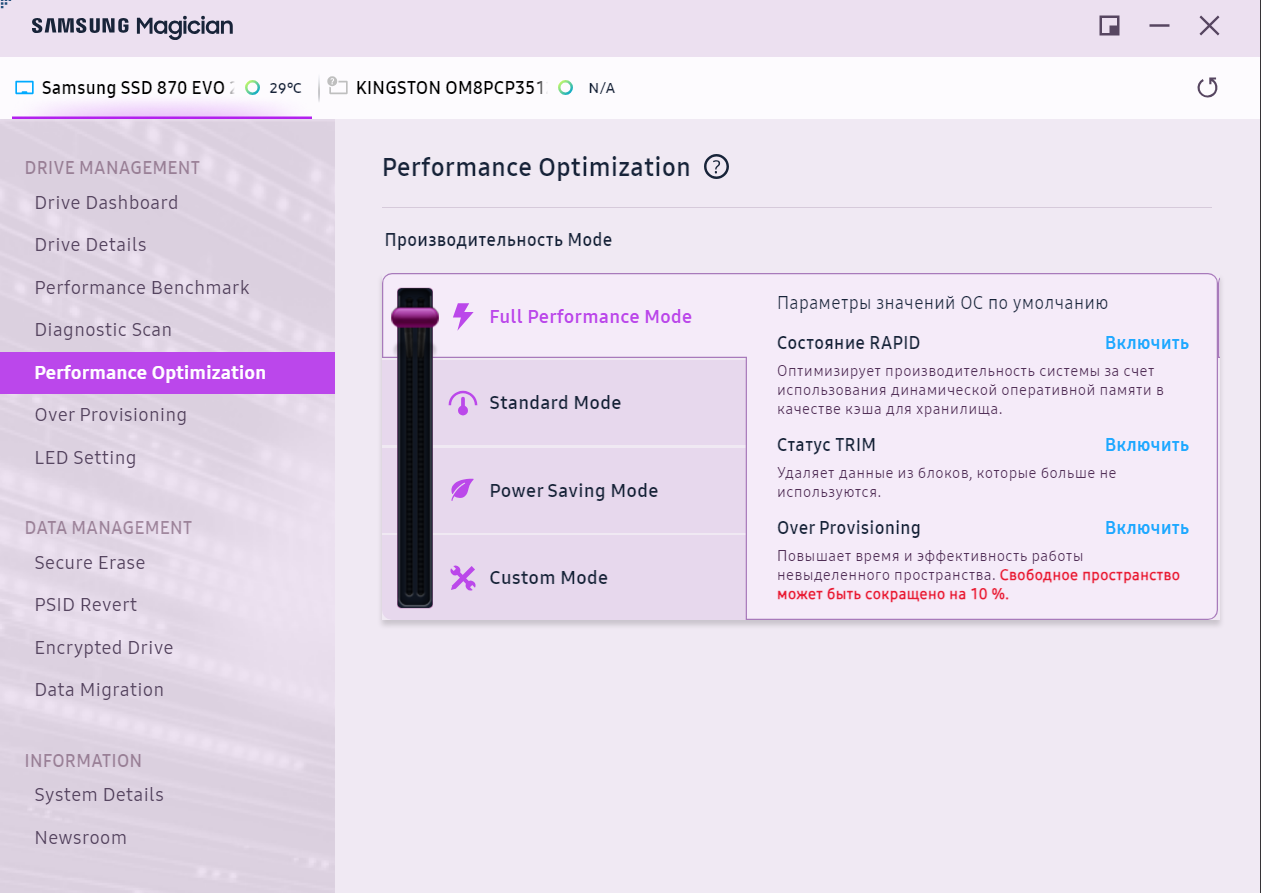This screenshot has height=893, width=1261.
Task: Switch to the KINGSTON OM8PCP351 drive tab
Action: click(449, 88)
